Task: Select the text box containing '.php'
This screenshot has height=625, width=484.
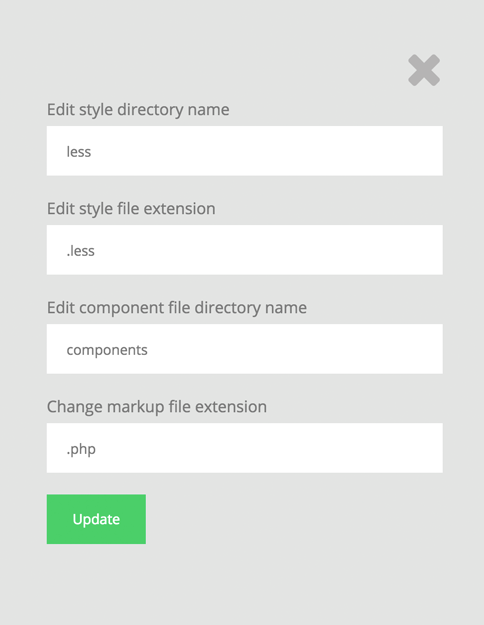Action: 244,448
